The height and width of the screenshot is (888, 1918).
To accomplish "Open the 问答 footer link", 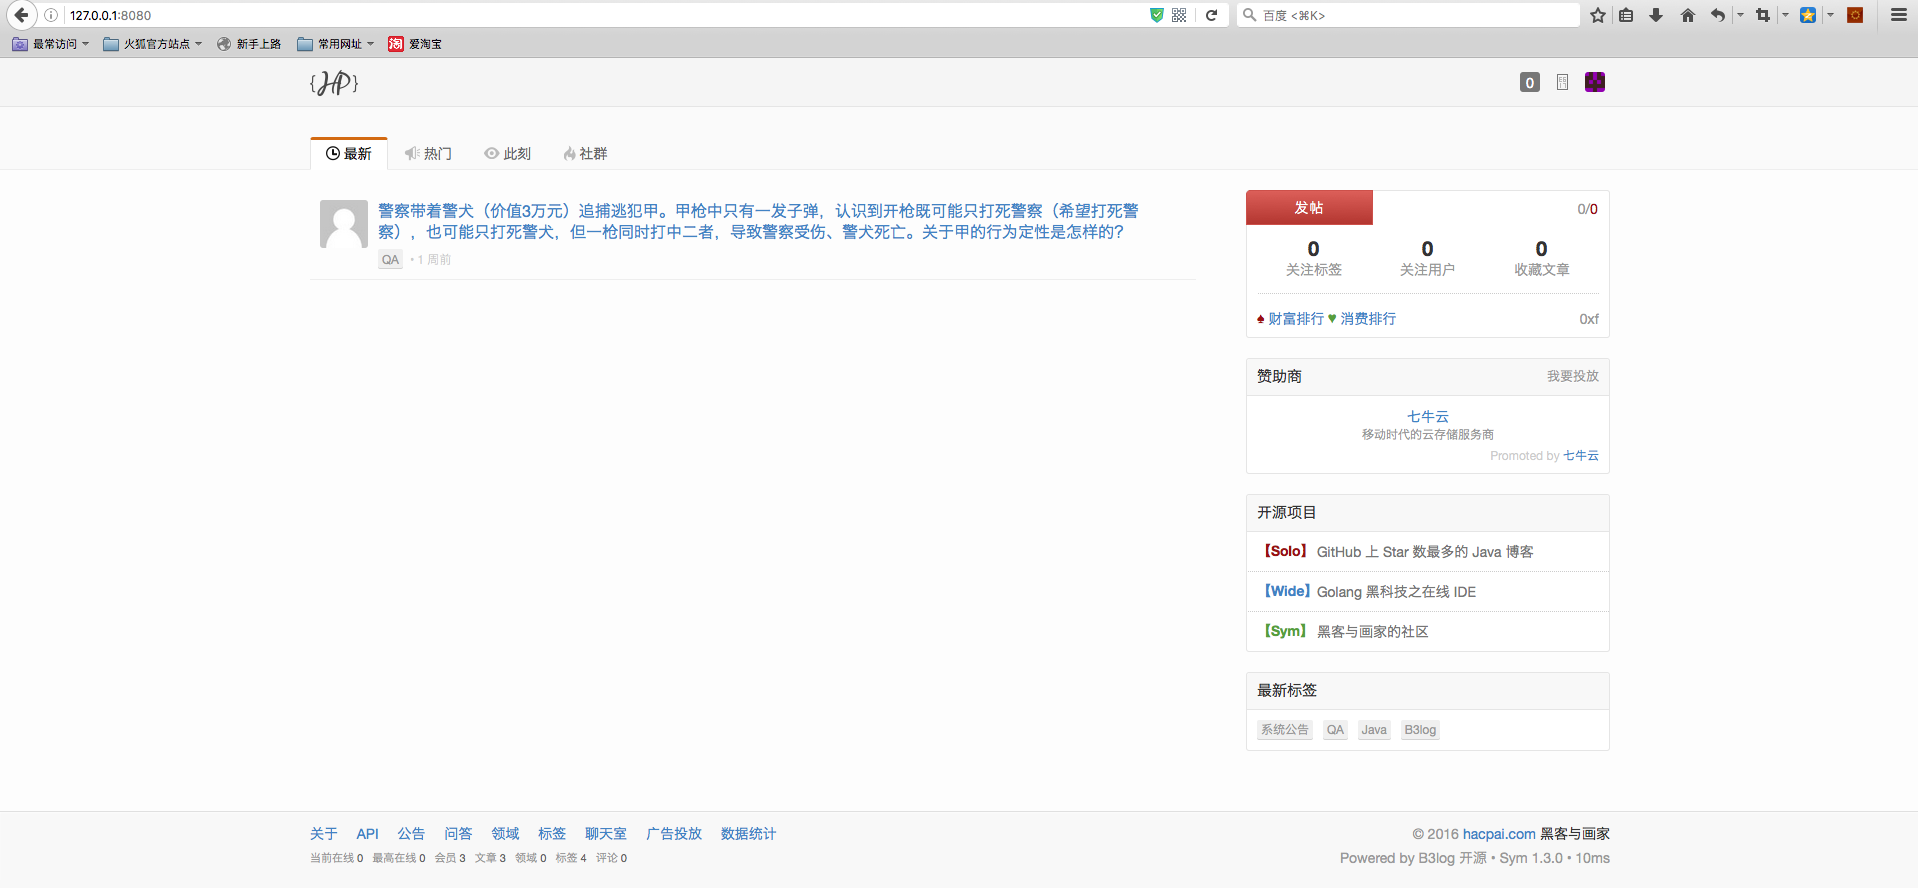I will click(x=458, y=834).
